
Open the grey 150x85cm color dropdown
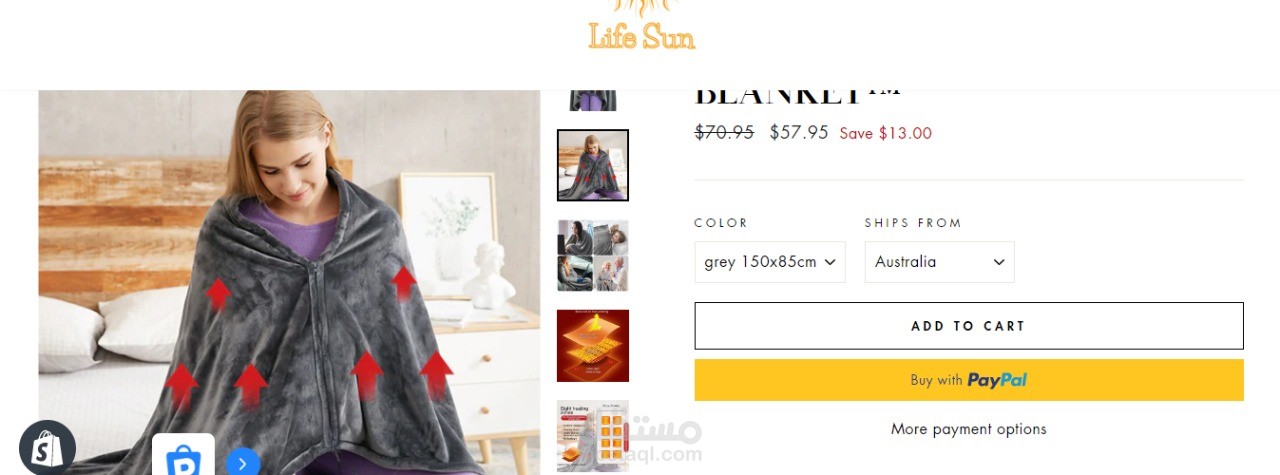[770, 262]
